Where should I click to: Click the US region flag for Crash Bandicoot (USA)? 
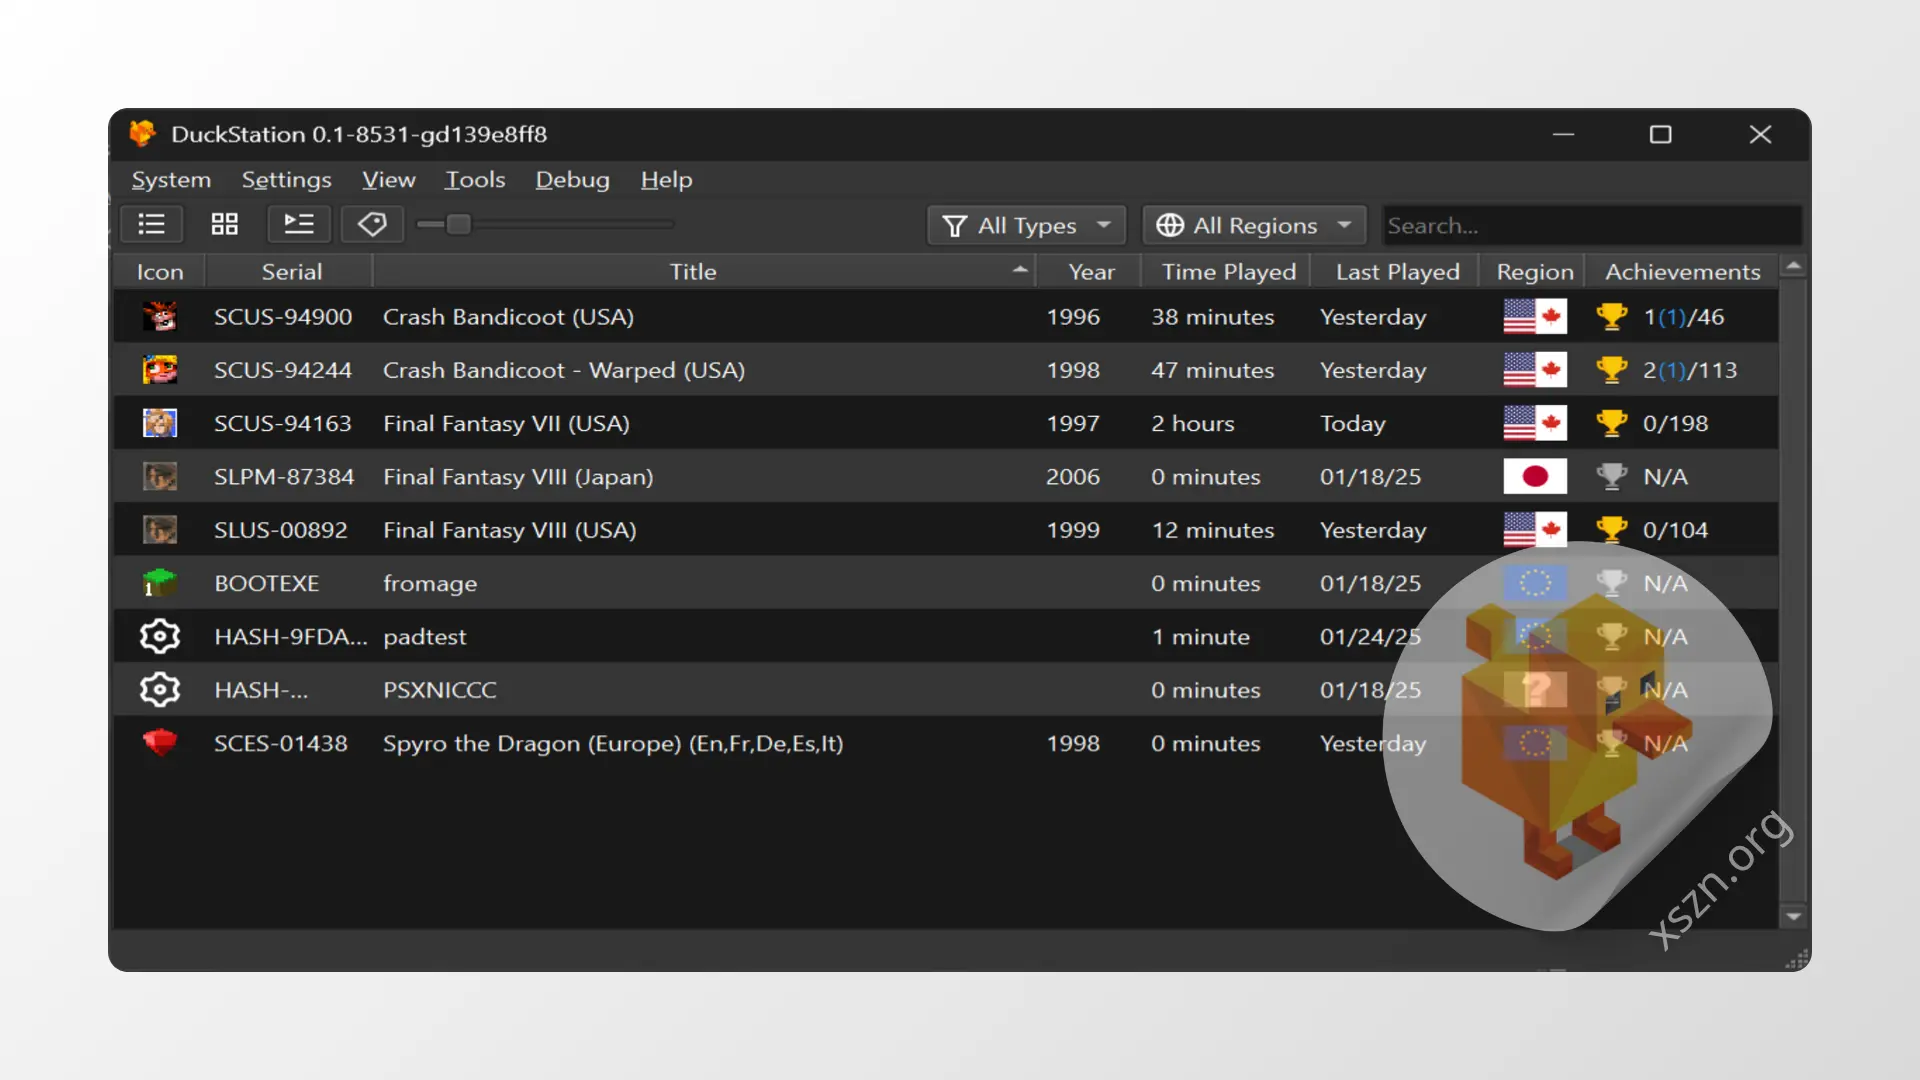tap(1535, 317)
